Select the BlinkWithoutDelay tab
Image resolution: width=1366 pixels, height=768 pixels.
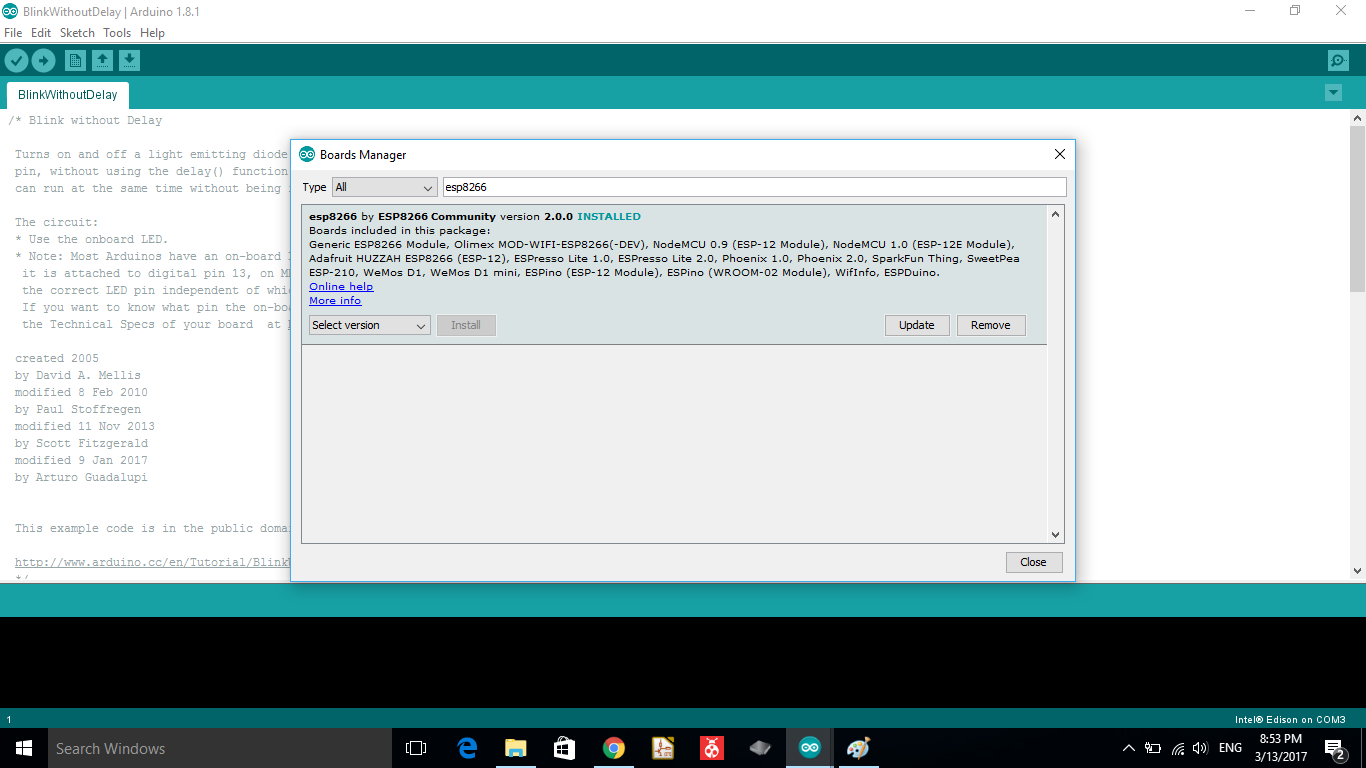click(x=68, y=95)
